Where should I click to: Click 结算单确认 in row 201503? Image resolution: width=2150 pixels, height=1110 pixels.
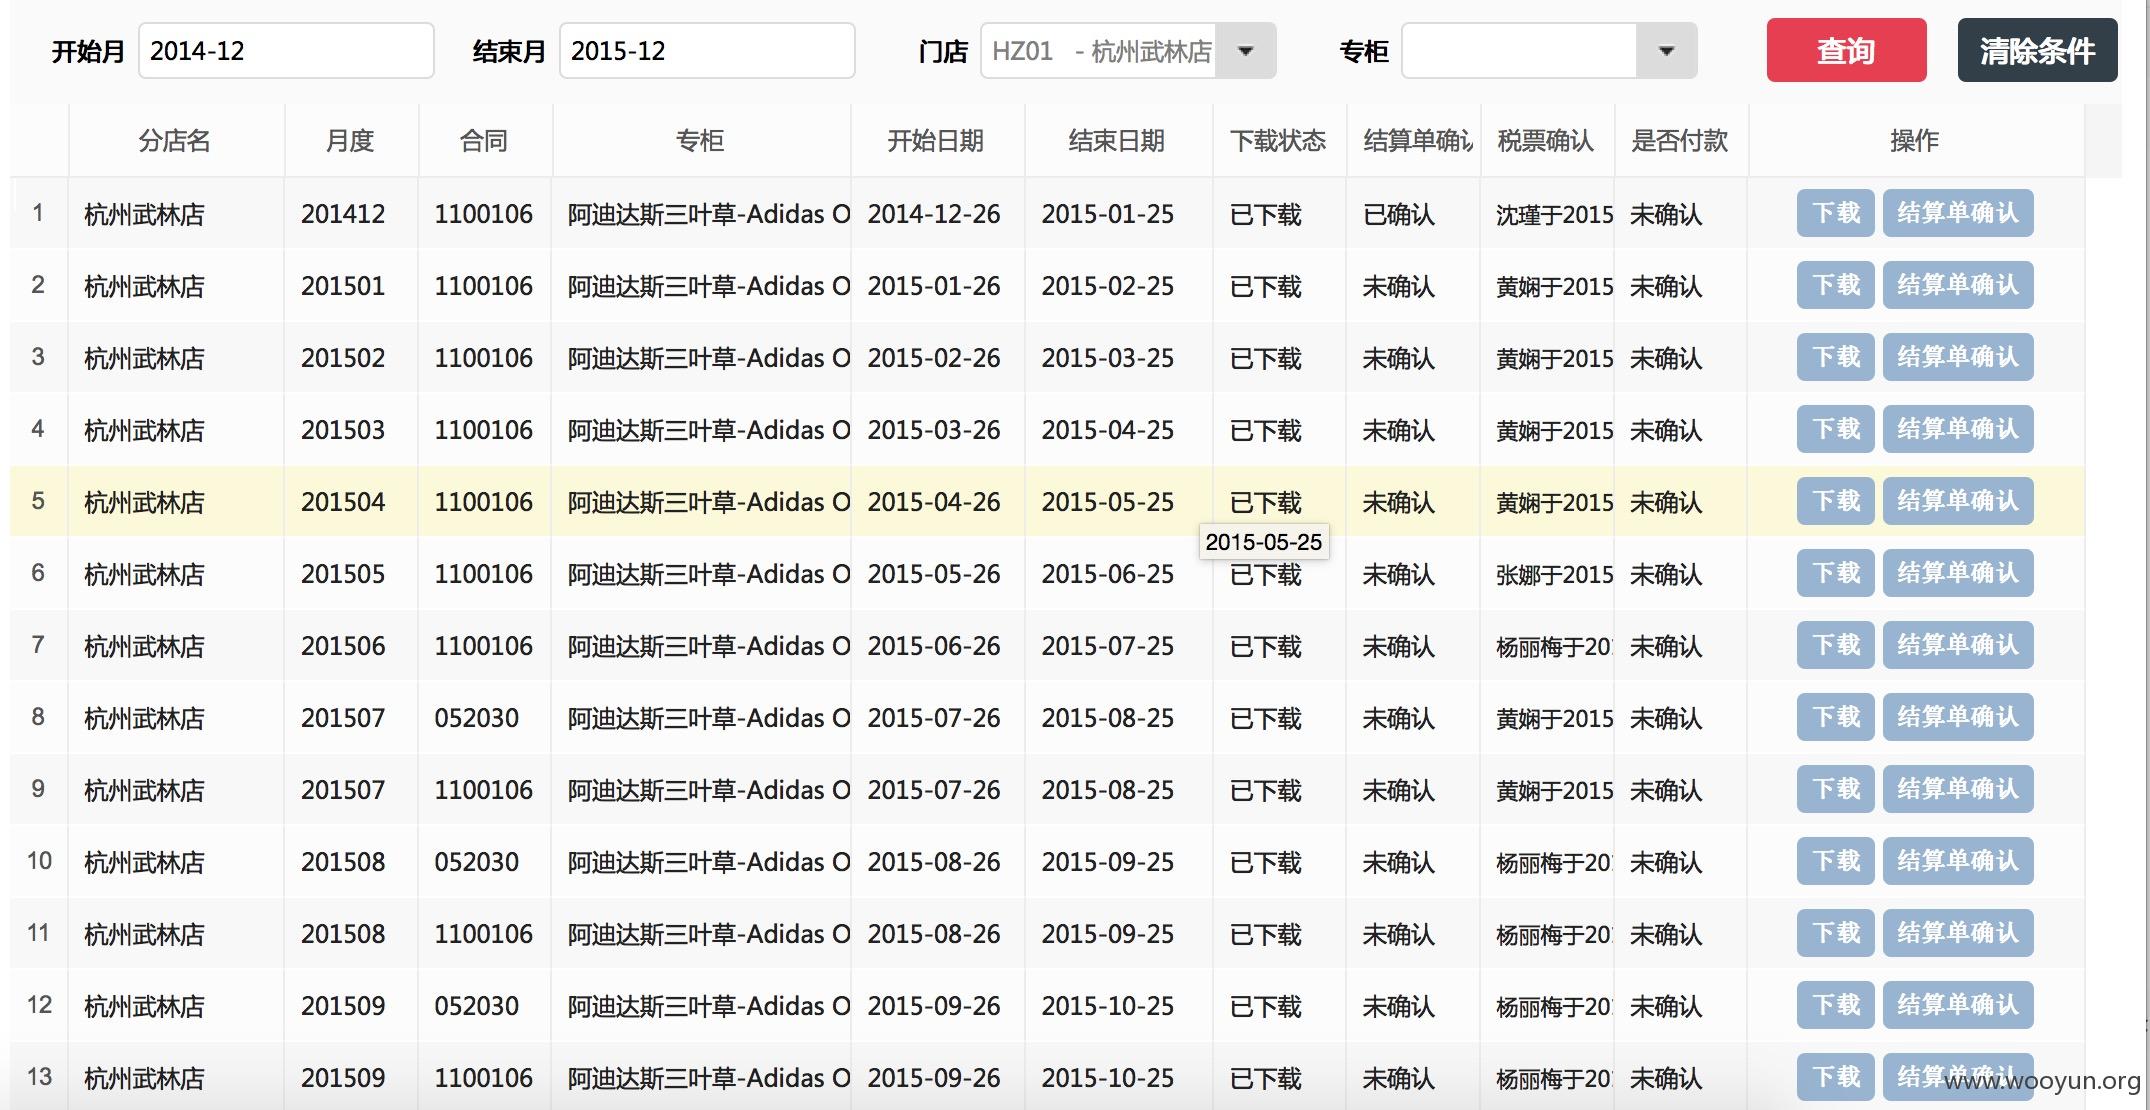click(1958, 429)
